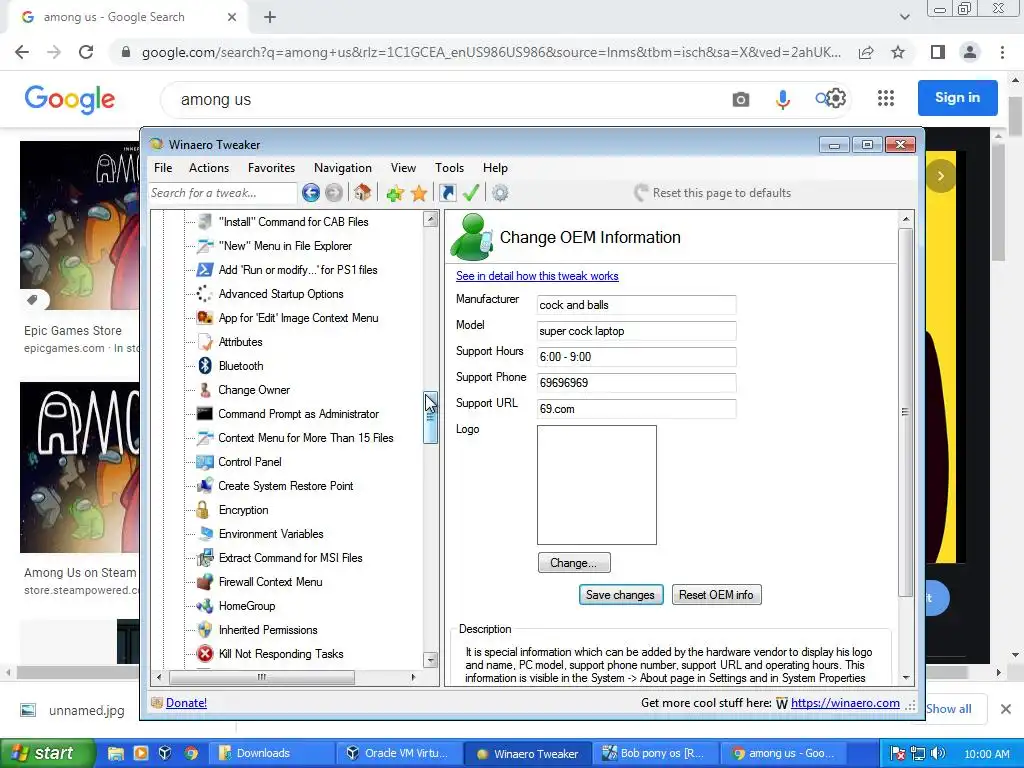Open the File menu in Winaero Tweaker
This screenshot has height=768, width=1024.
(x=163, y=168)
